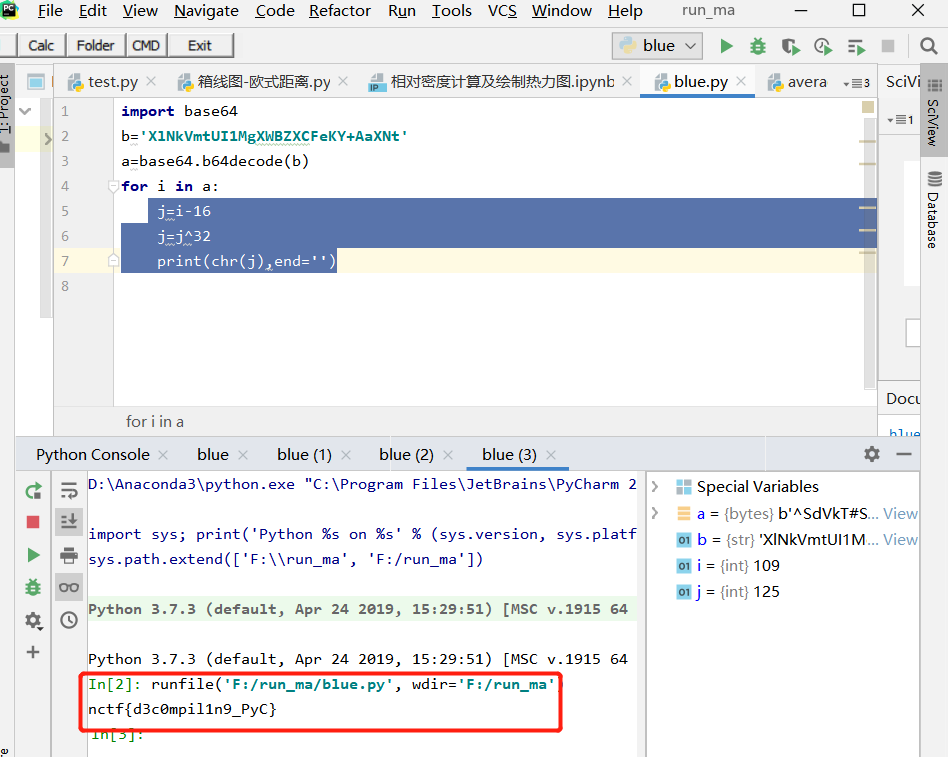Click the code inspection status square
Viewport: 948px width, 757px height.
point(868,107)
